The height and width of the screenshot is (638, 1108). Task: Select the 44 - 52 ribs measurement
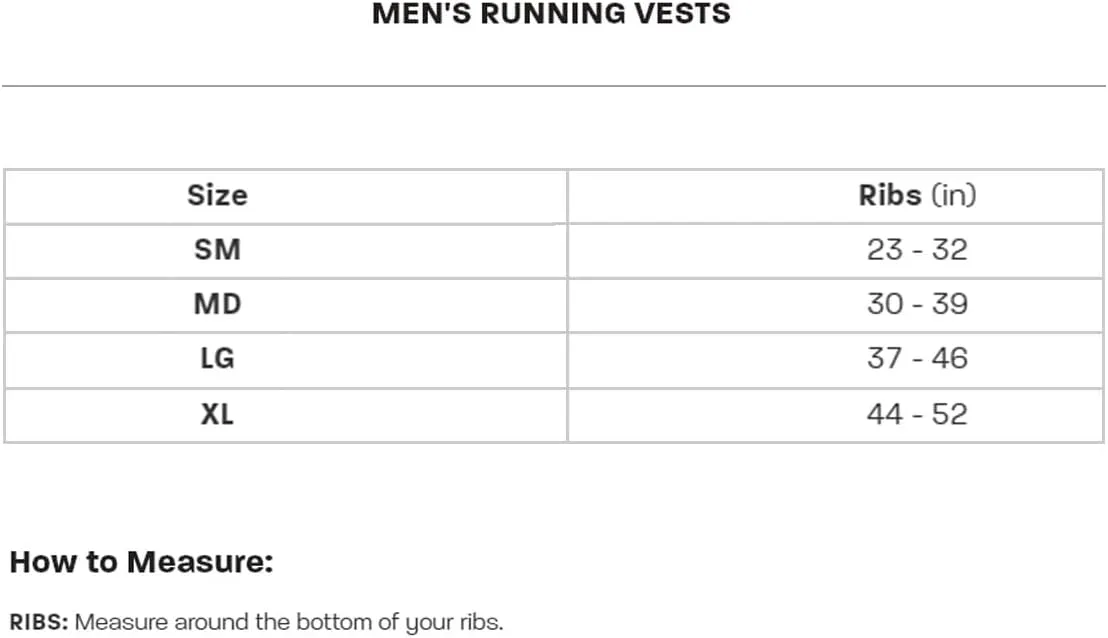(x=917, y=415)
